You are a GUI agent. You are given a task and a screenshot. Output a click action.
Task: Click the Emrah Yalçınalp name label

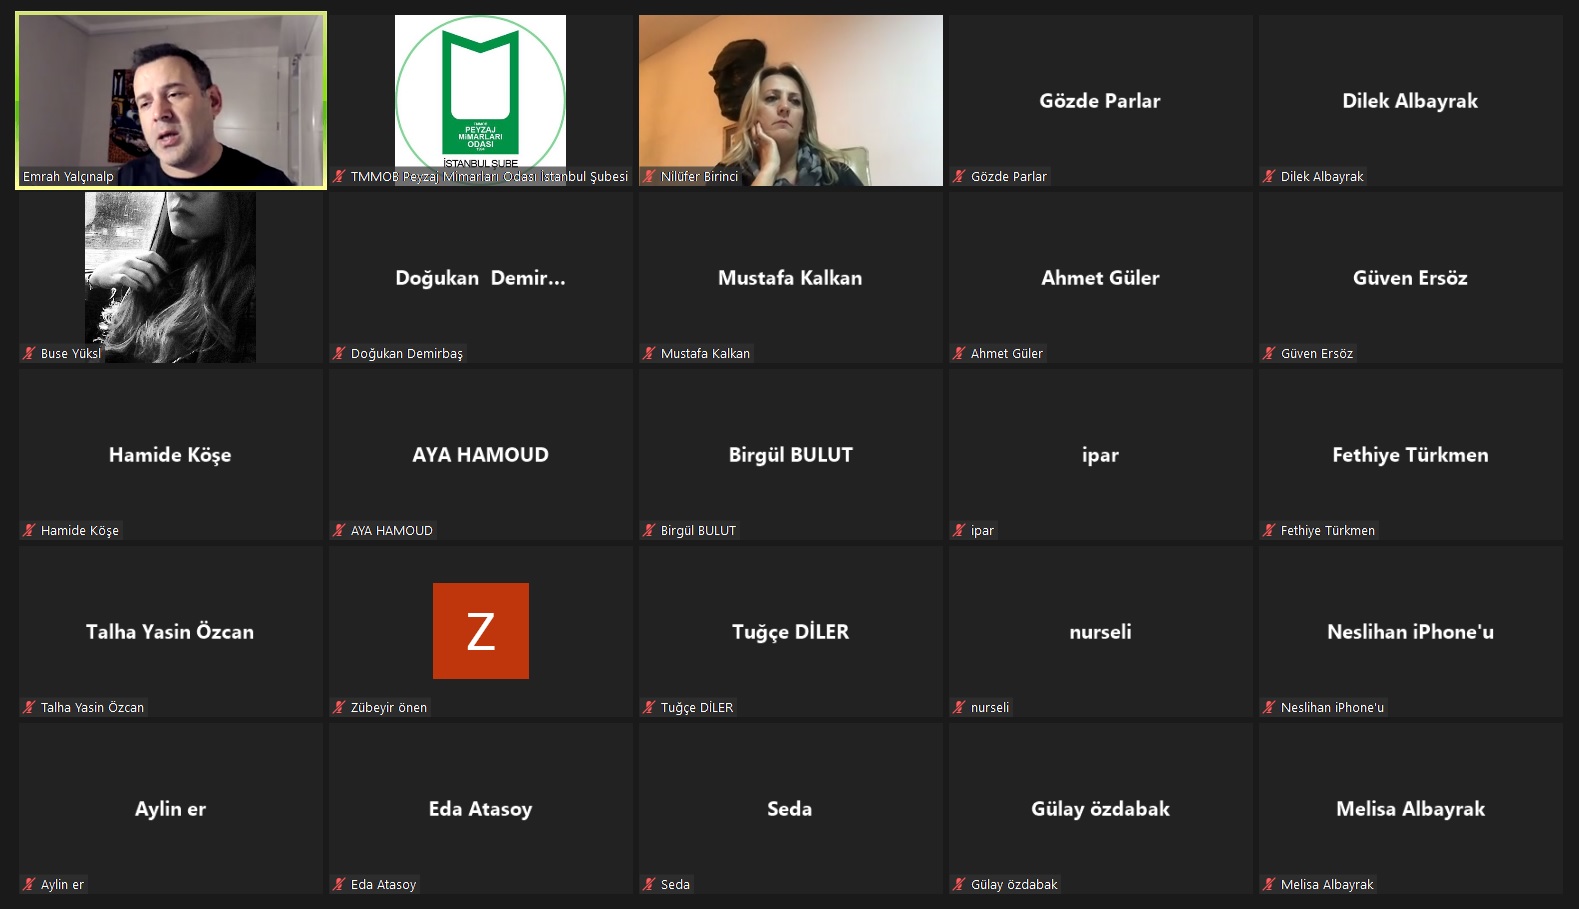tap(68, 177)
